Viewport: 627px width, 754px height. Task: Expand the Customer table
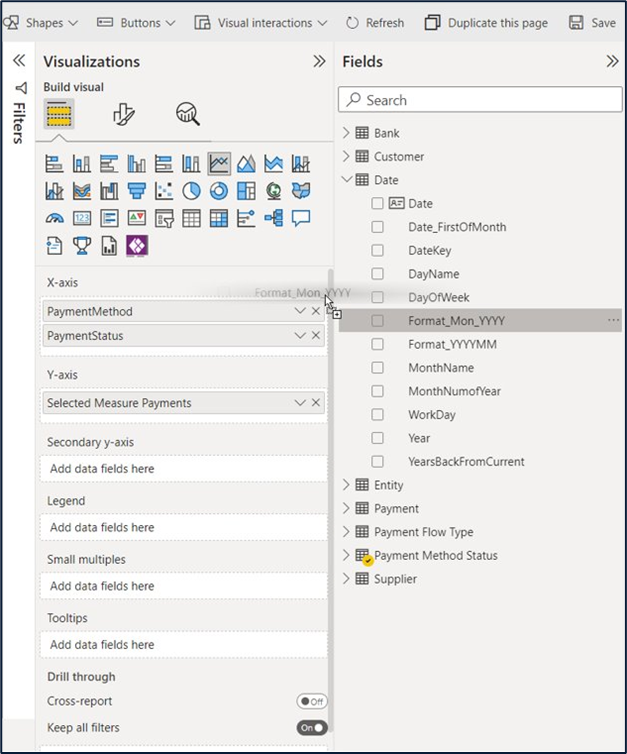(346, 156)
